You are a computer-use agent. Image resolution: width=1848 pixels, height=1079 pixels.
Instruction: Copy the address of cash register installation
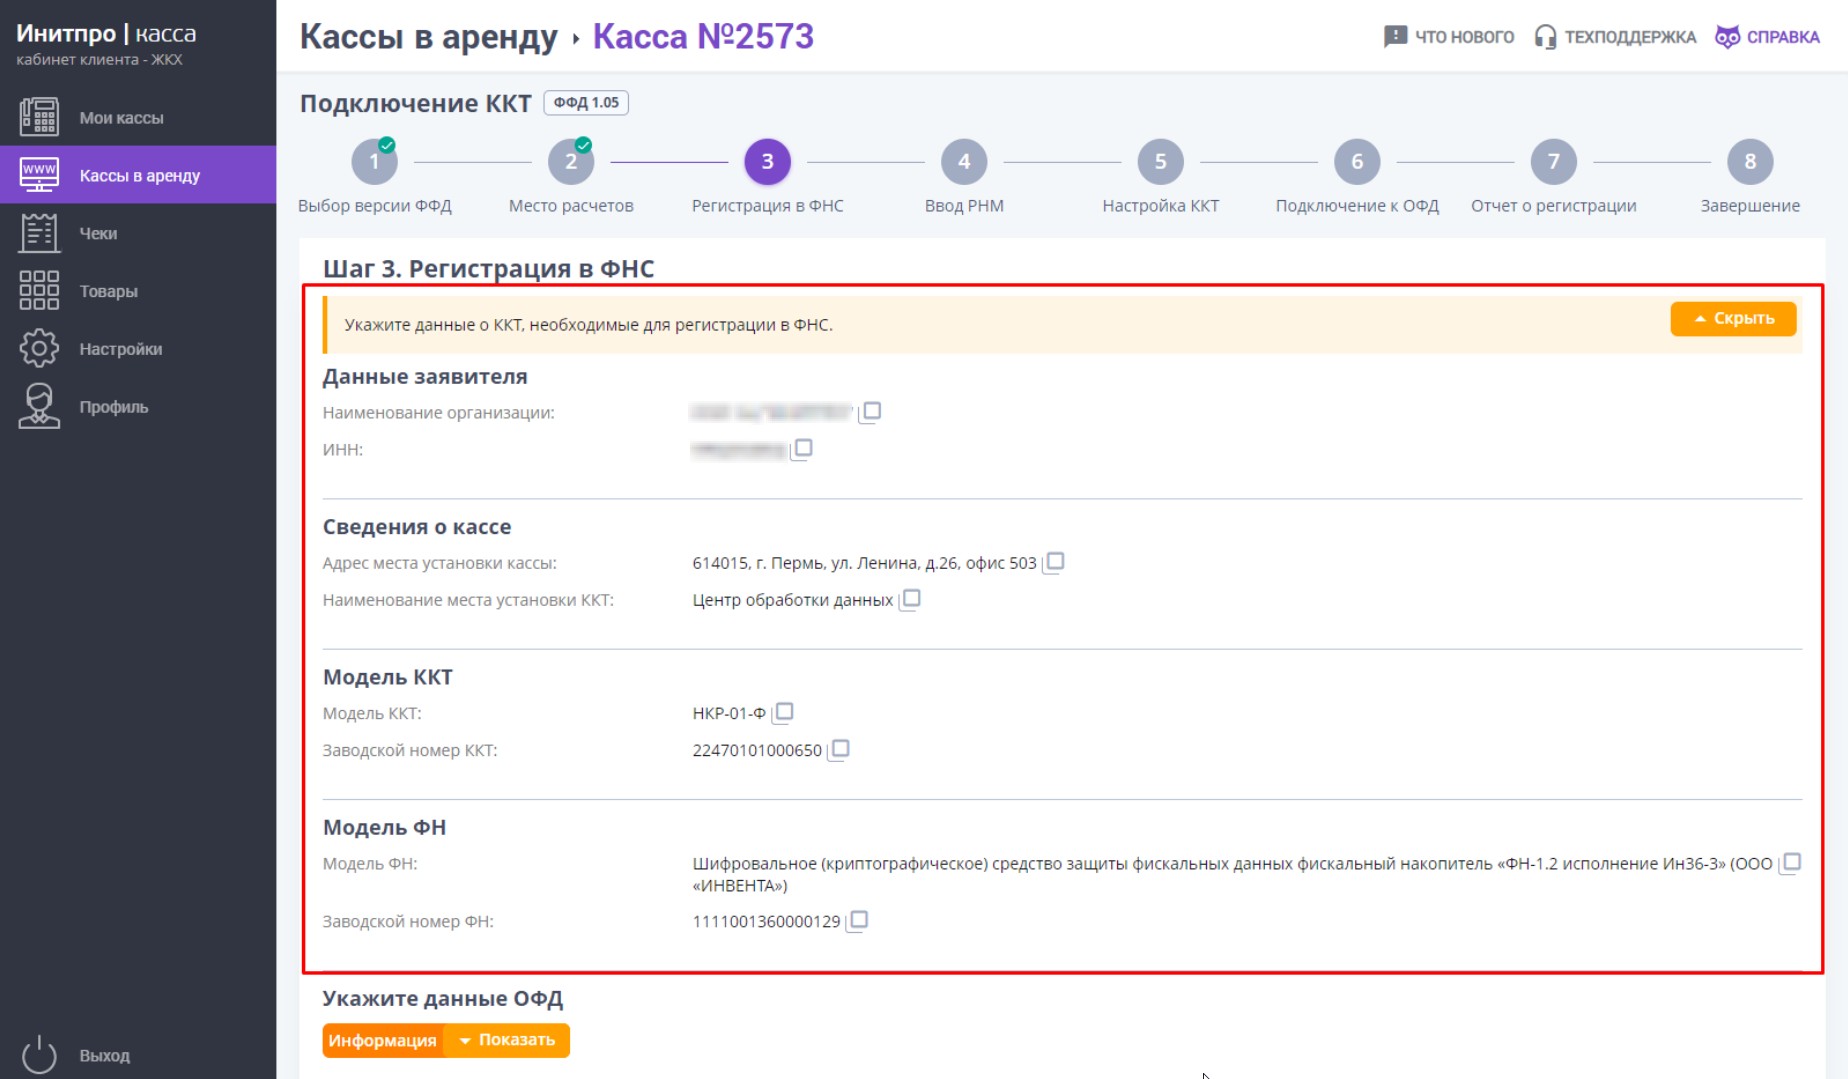pyautogui.click(x=1054, y=563)
